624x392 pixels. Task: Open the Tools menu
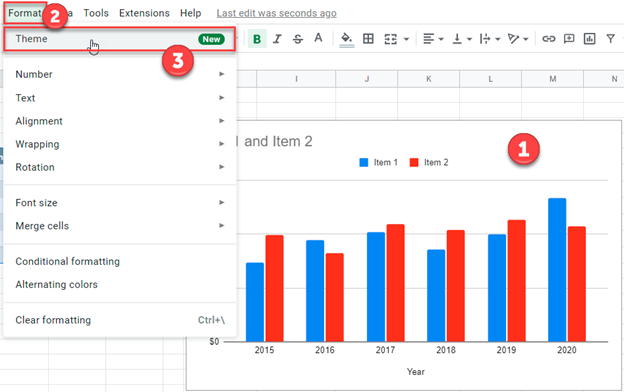96,13
